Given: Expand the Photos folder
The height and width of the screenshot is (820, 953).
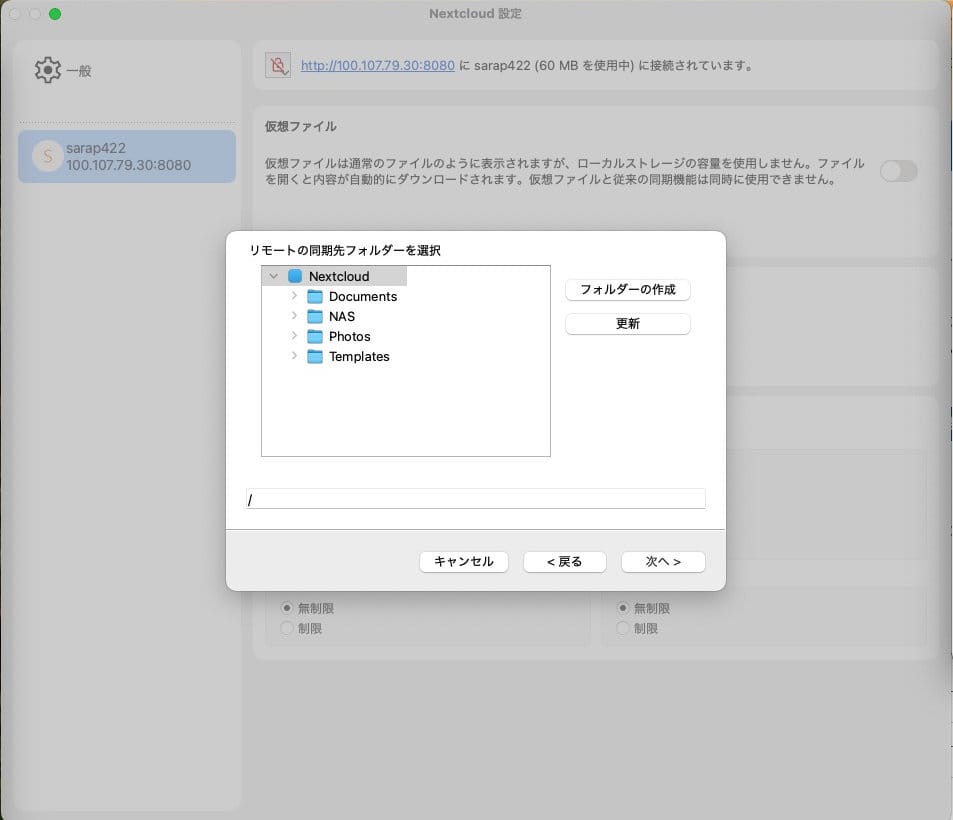Looking at the screenshot, I should (294, 336).
